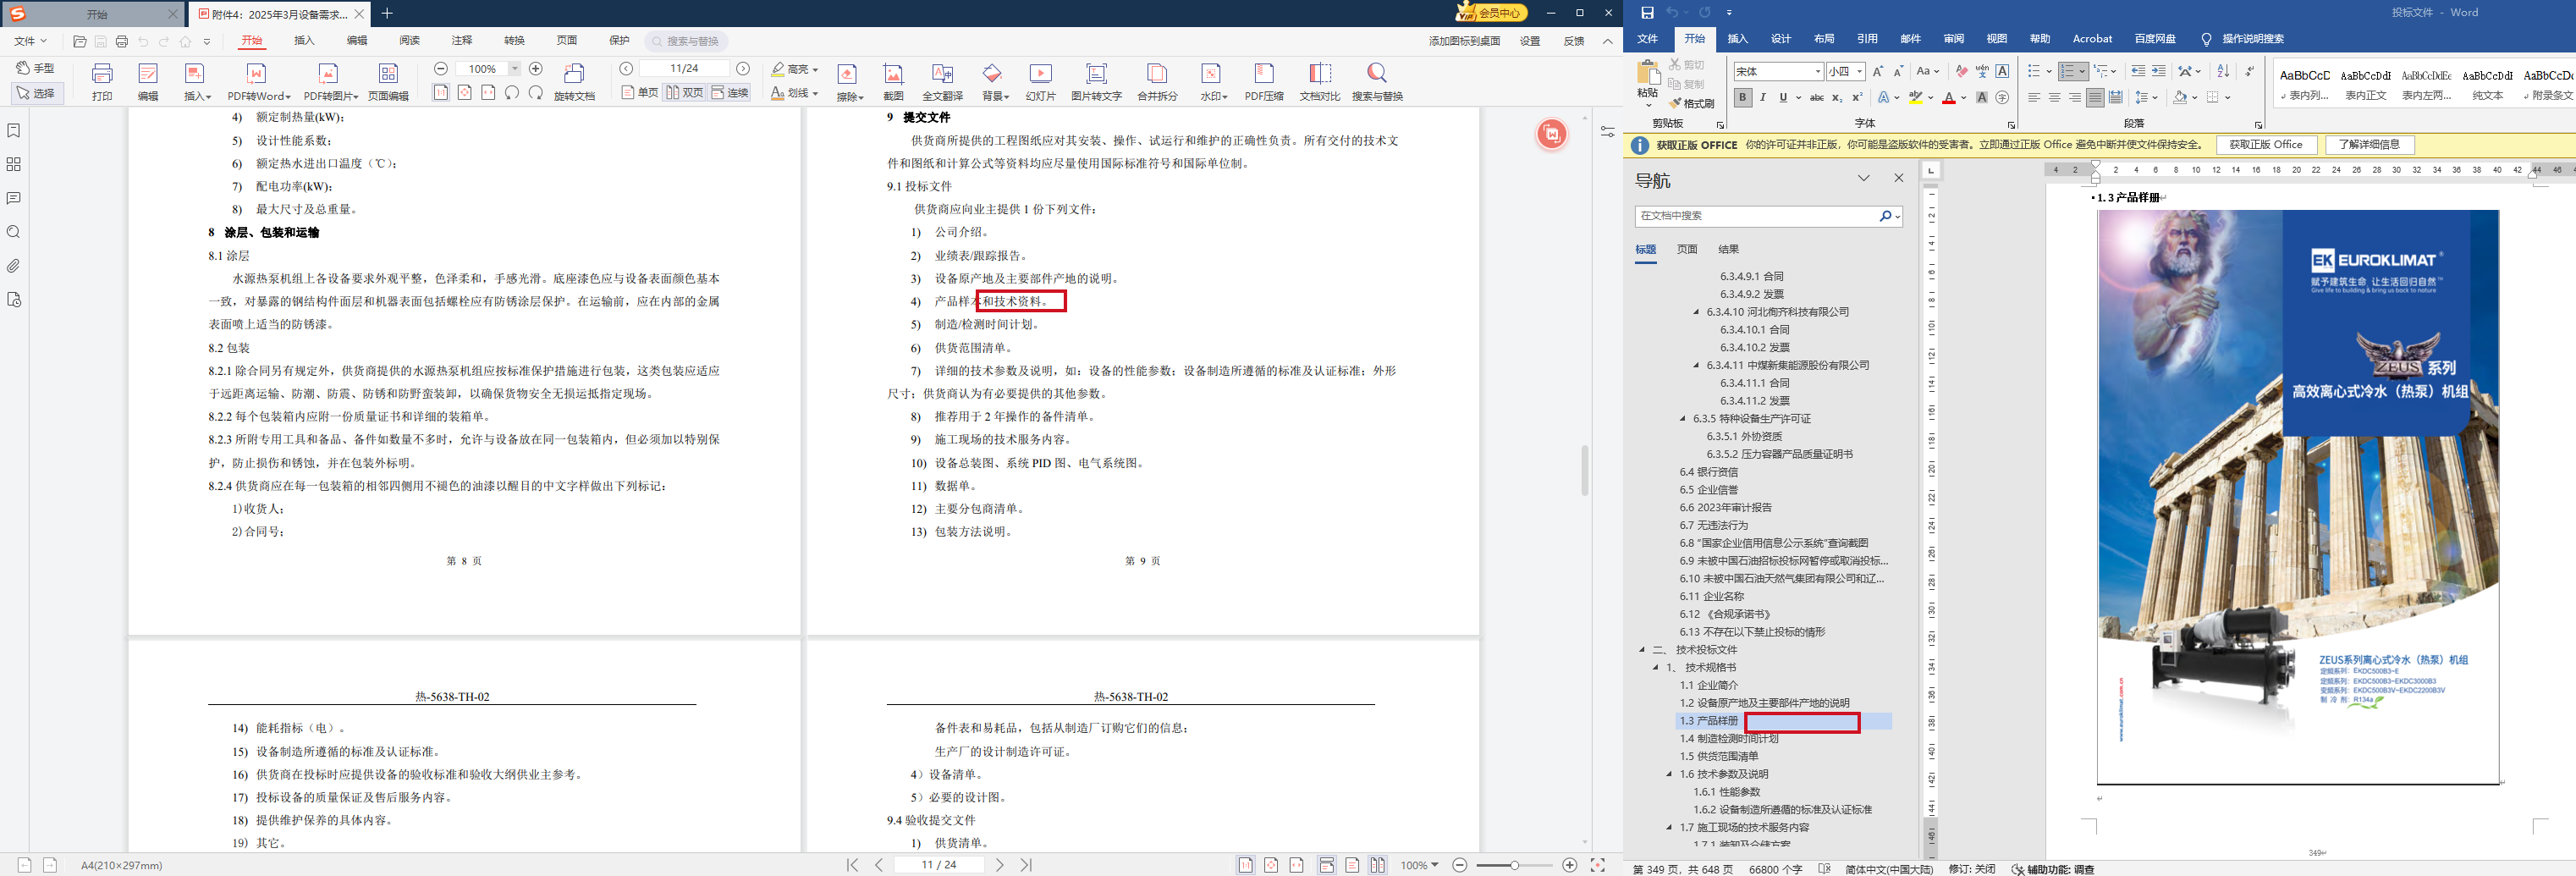Click the Clear Formatting eraser in Word
2576x876 pixels.
click(x=1961, y=71)
